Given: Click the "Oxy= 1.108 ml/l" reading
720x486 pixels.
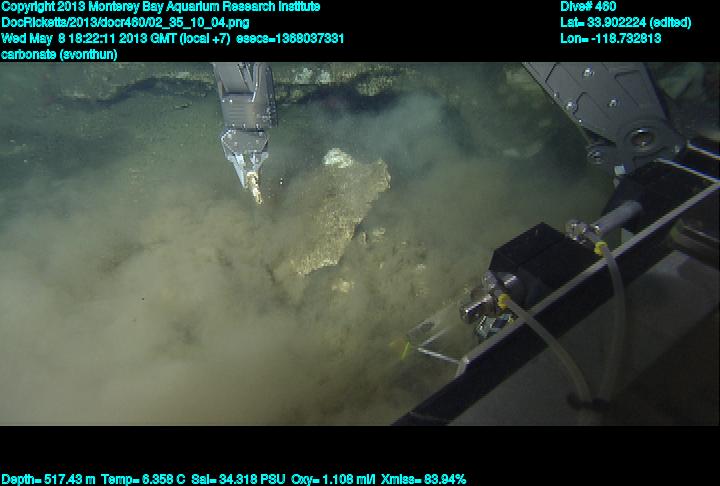Looking at the screenshot, I should [333, 480].
